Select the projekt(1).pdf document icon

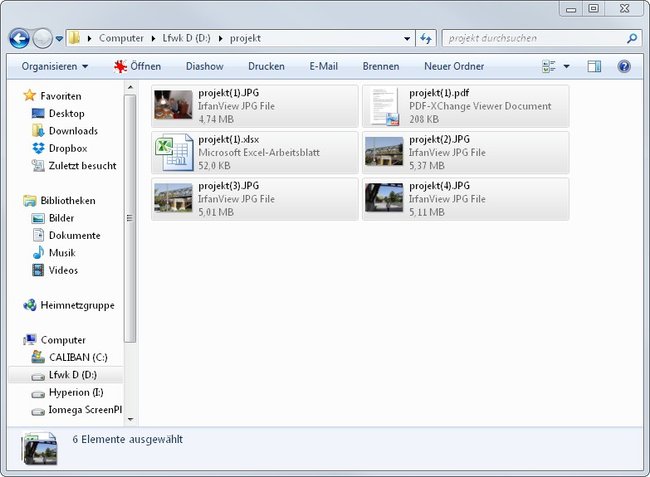tap(384, 107)
